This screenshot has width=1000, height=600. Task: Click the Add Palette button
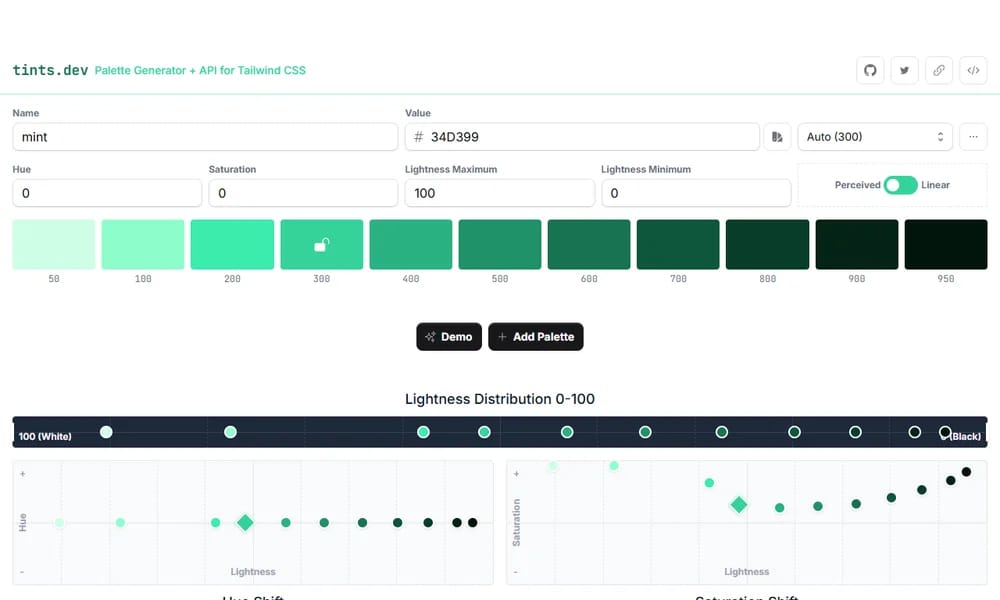536,337
